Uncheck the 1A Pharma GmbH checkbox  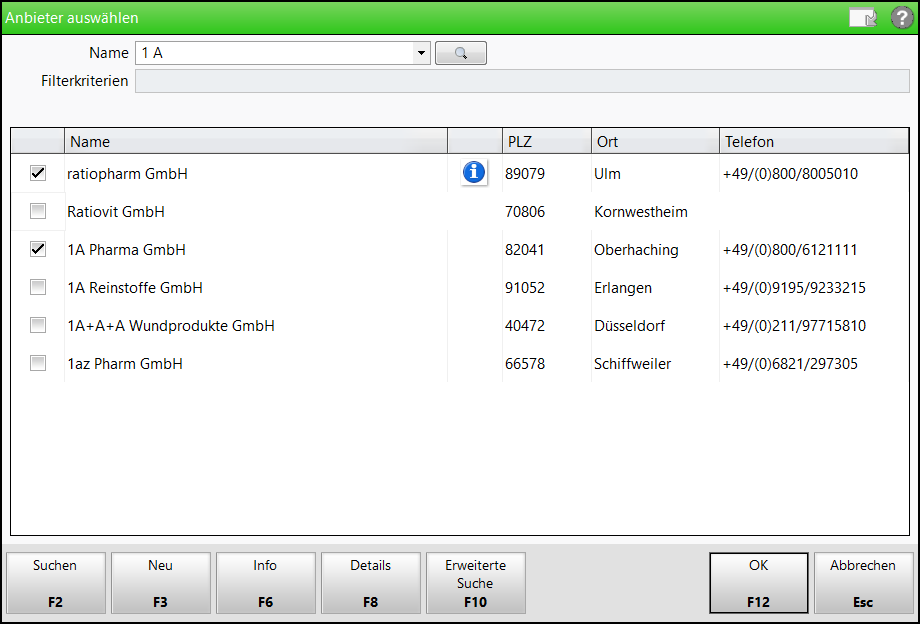[38, 249]
